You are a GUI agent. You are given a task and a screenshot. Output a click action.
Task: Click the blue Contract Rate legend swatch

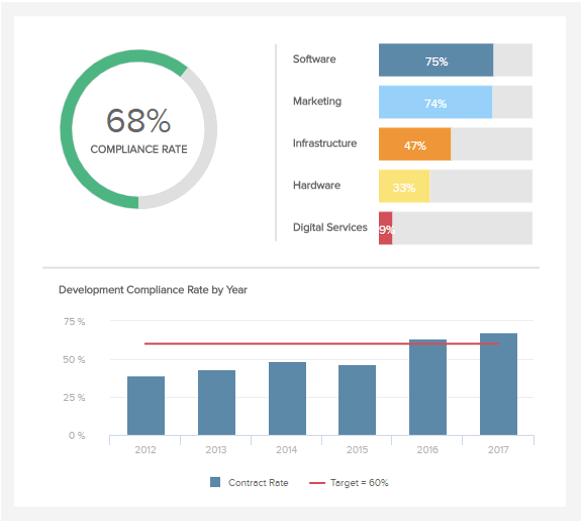tap(215, 482)
